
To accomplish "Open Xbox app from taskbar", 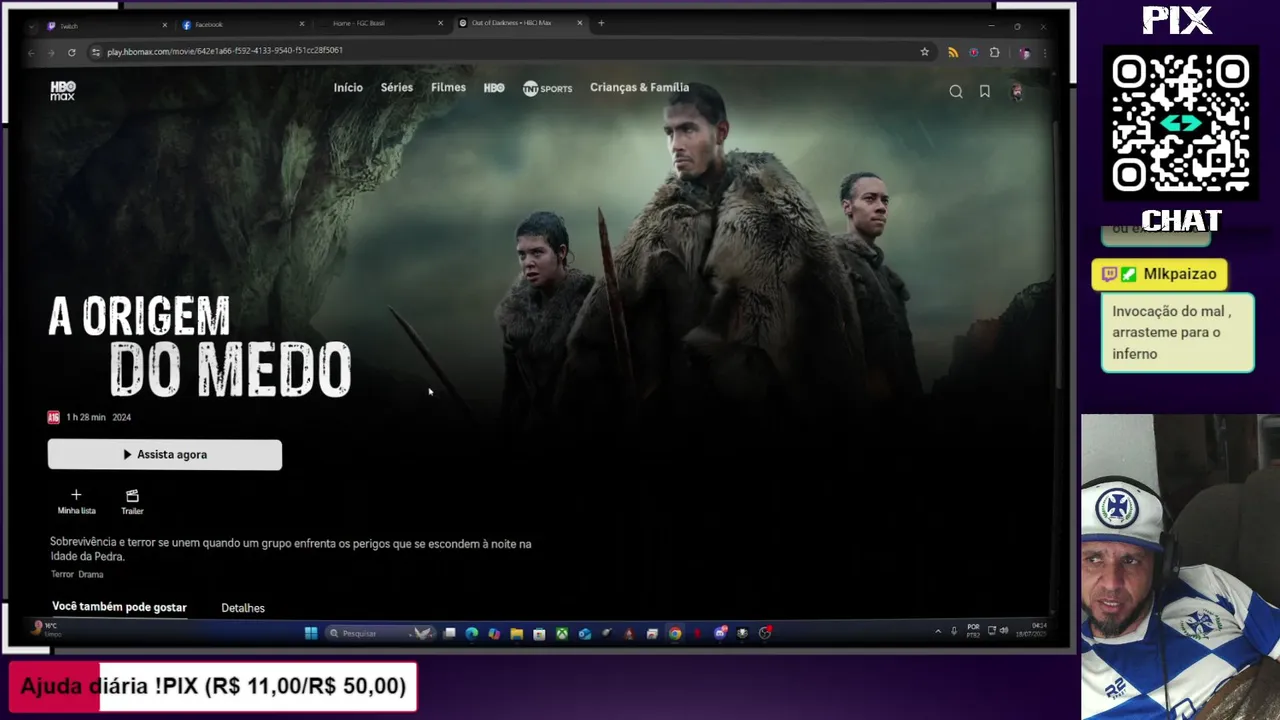I will 562,633.
